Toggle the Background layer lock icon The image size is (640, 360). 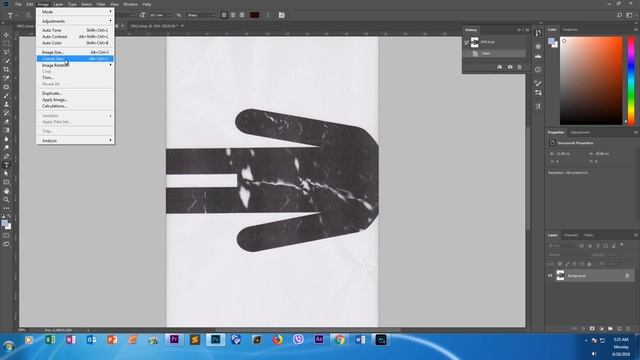(x=627, y=276)
